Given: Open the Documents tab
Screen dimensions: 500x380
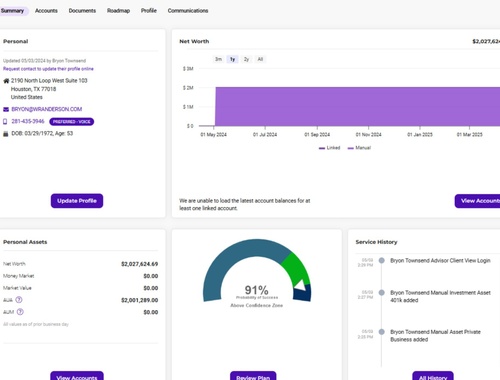Looking at the screenshot, I should click(82, 11).
